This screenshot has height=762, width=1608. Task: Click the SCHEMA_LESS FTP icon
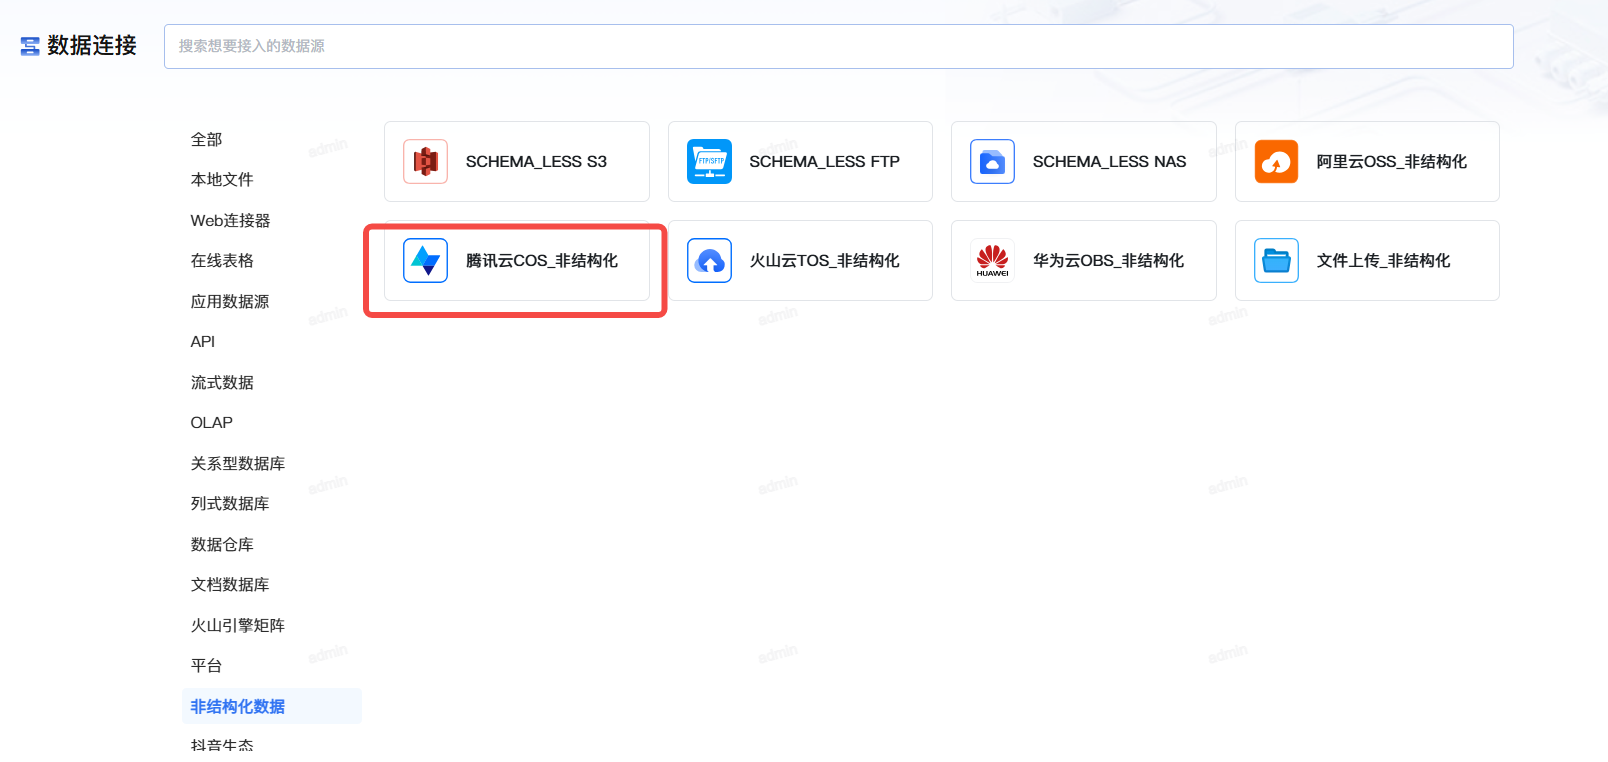[x=710, y=162]
